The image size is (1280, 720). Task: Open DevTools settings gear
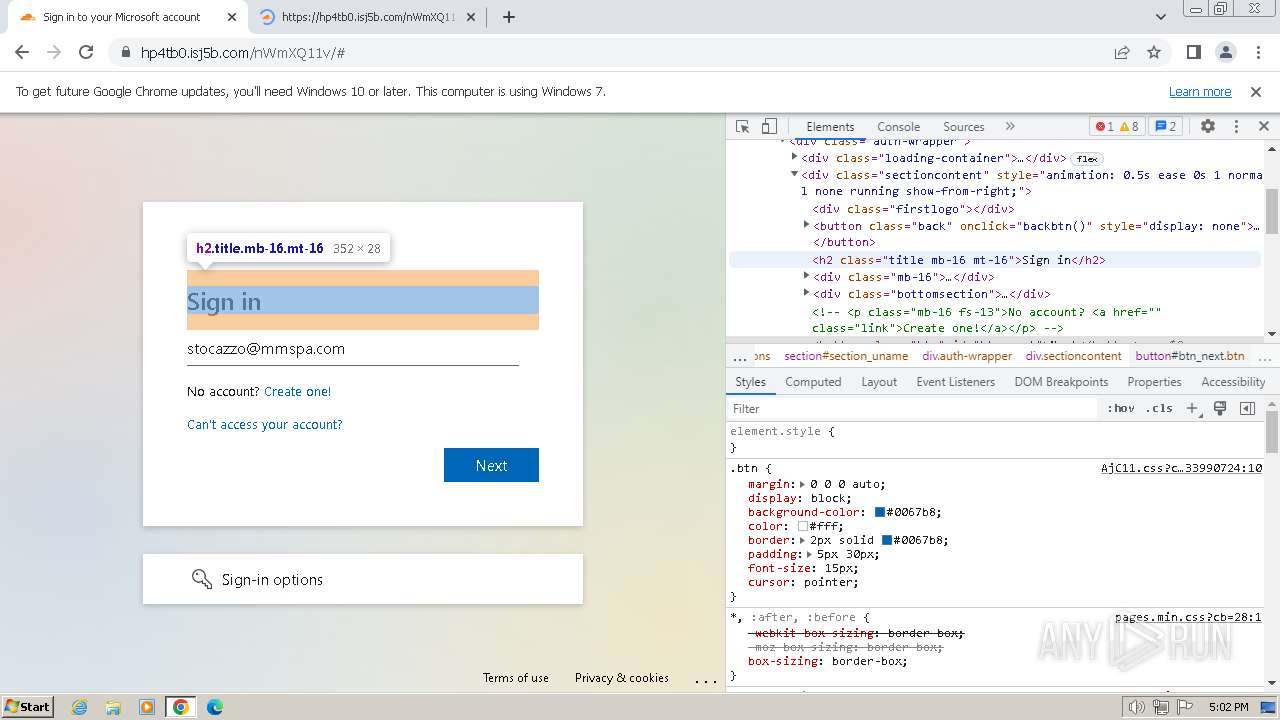tap(1208, 127)
